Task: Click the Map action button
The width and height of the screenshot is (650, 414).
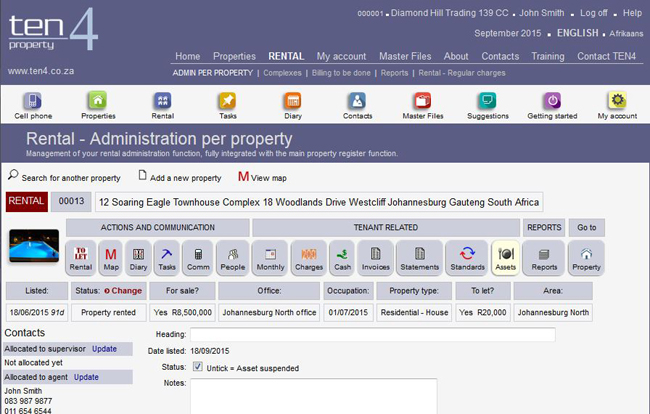Action: coord(111,258)
